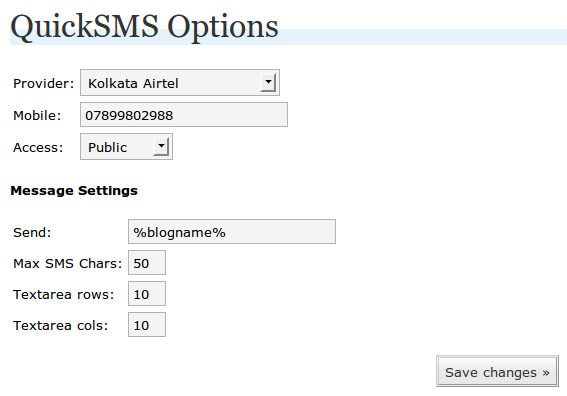Click the Send field containing %blogname%
The image size is (567, 396).
[232, 232]
